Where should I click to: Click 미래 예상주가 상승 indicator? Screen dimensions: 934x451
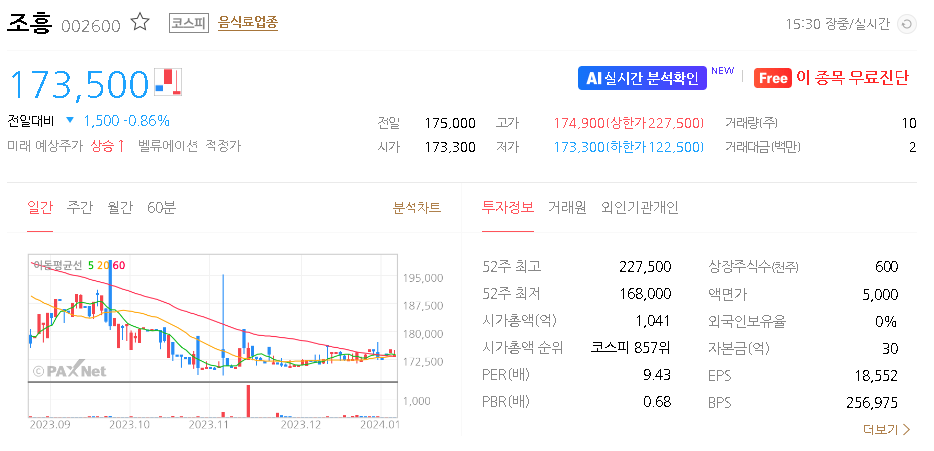[x=66, y=146]
